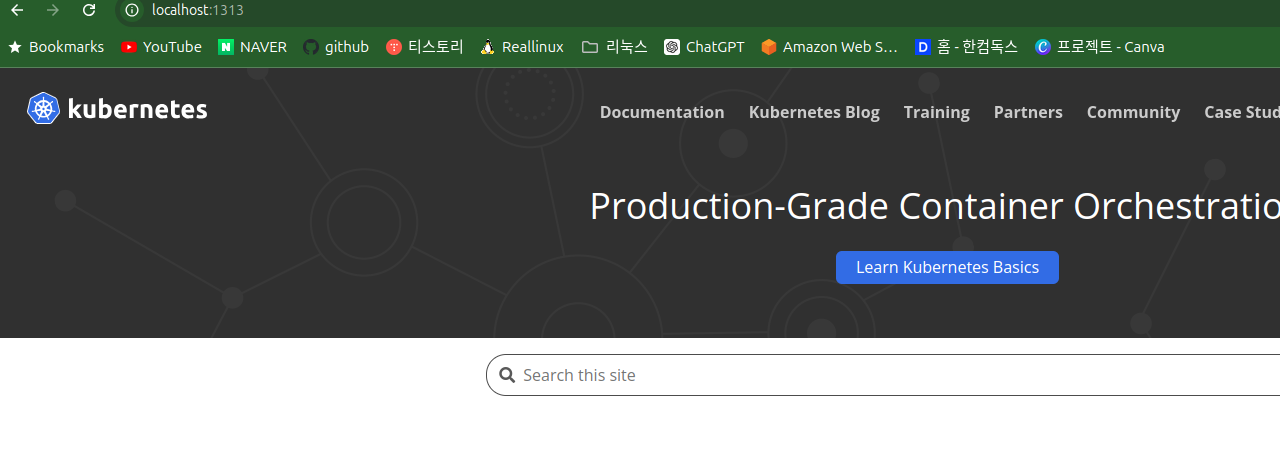This screenshot has width=1280, height=468.
Task: Open the Reallinux bookmark
Action: [521, 47]
